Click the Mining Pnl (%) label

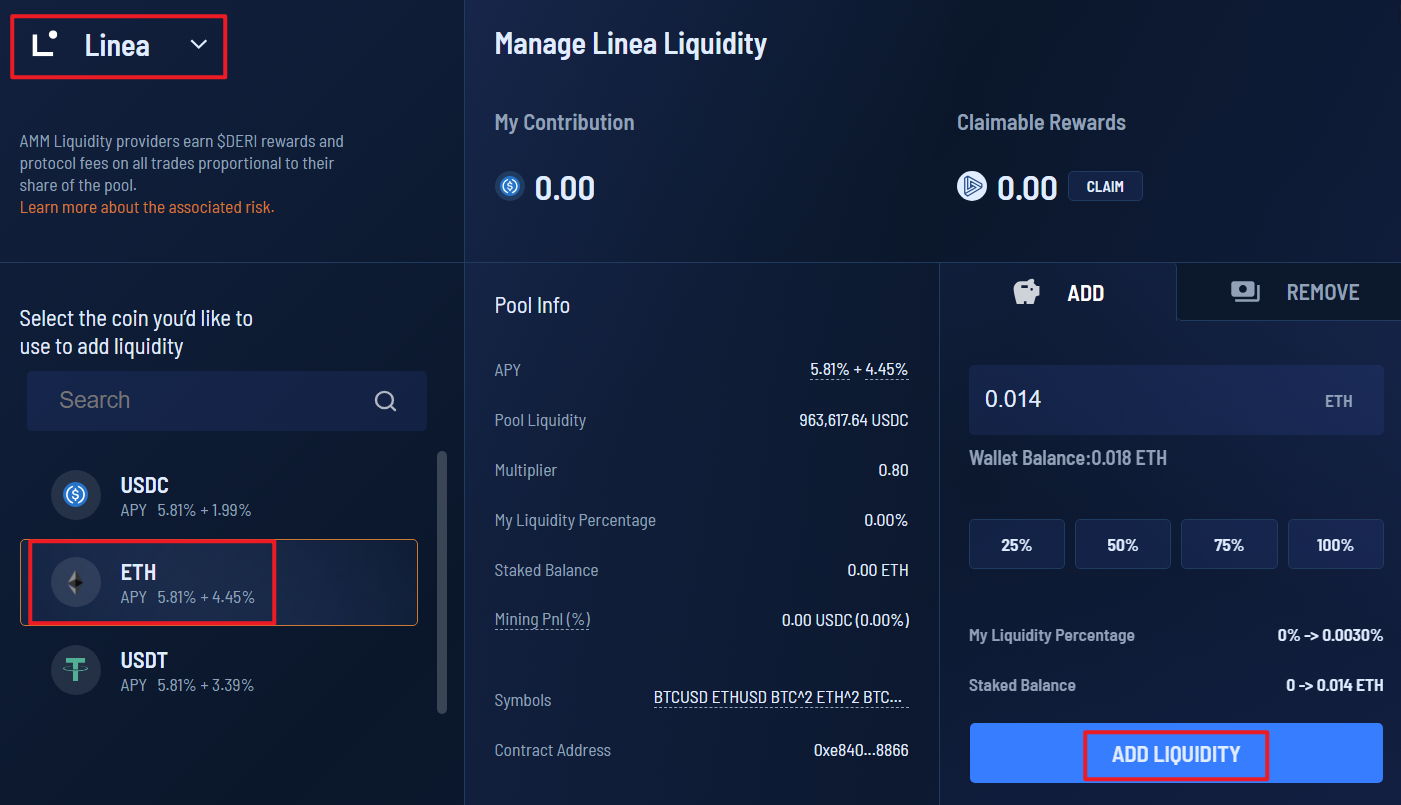pos(542,620)
